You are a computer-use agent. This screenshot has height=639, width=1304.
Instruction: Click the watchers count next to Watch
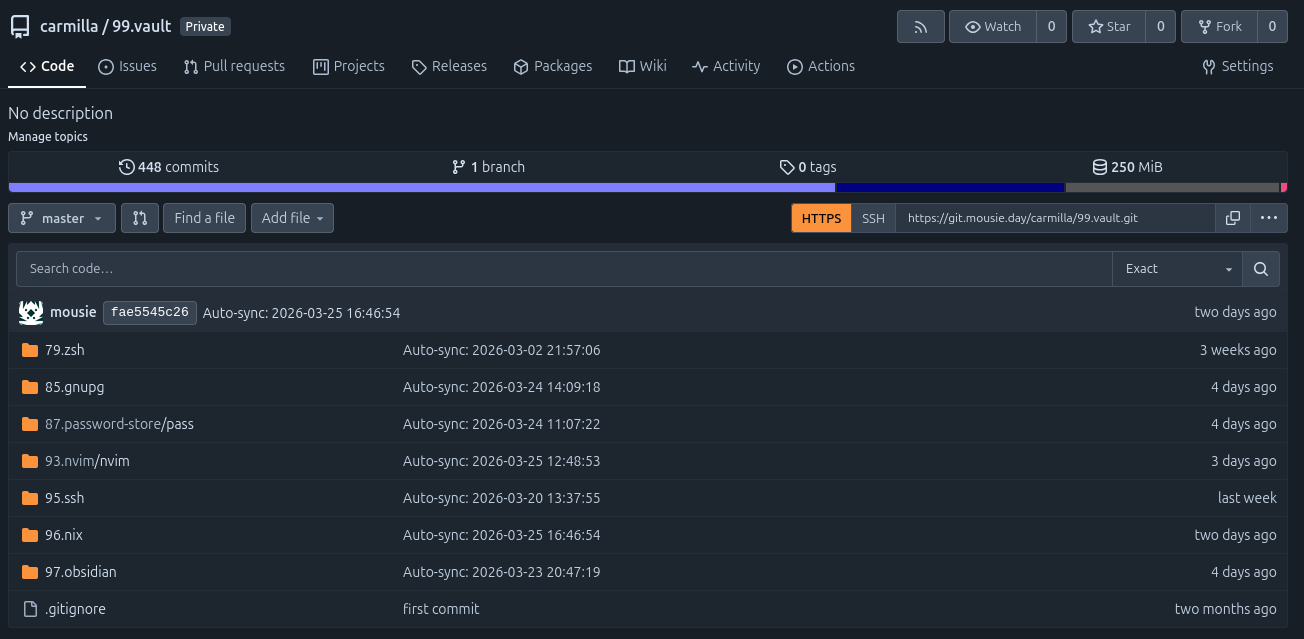(x=1051, y=27)
